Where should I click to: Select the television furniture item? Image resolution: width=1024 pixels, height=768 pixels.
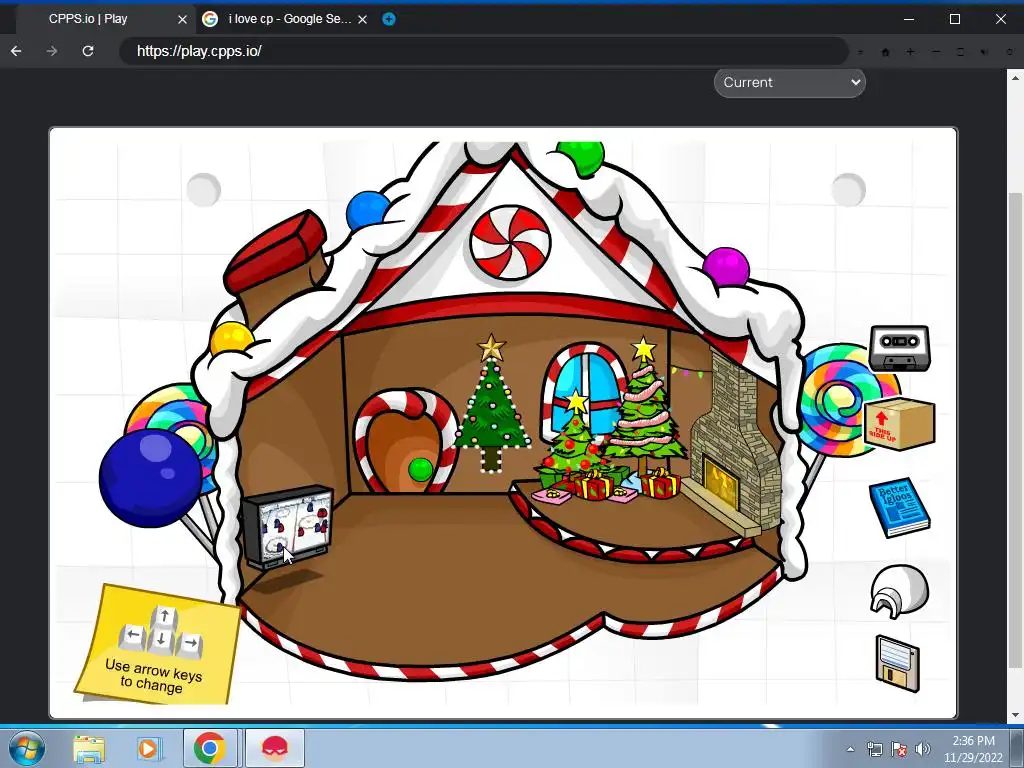coord(287,526)
